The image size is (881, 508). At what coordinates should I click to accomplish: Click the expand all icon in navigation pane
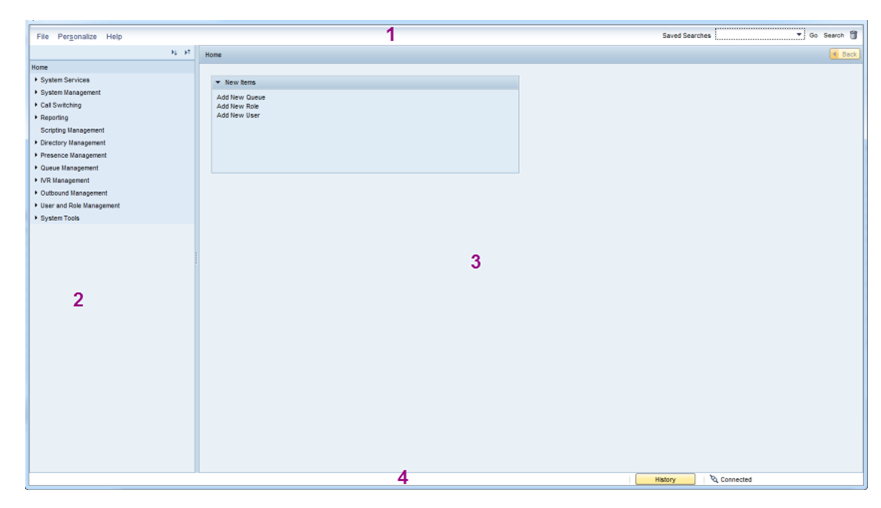[174, 53]
